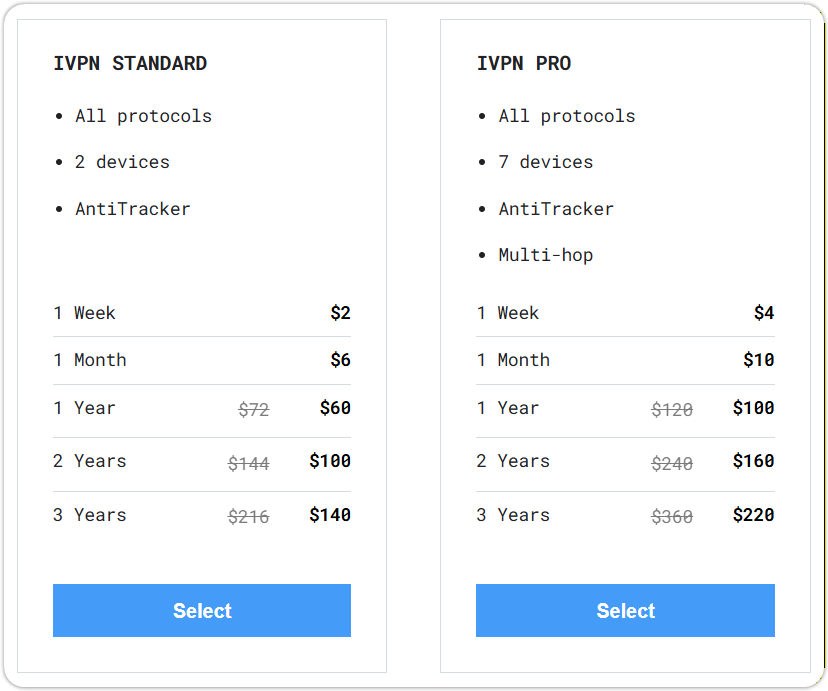
Task: Choose the IVPN Pro 1 Week $4 plan
Action: (625, 313)
